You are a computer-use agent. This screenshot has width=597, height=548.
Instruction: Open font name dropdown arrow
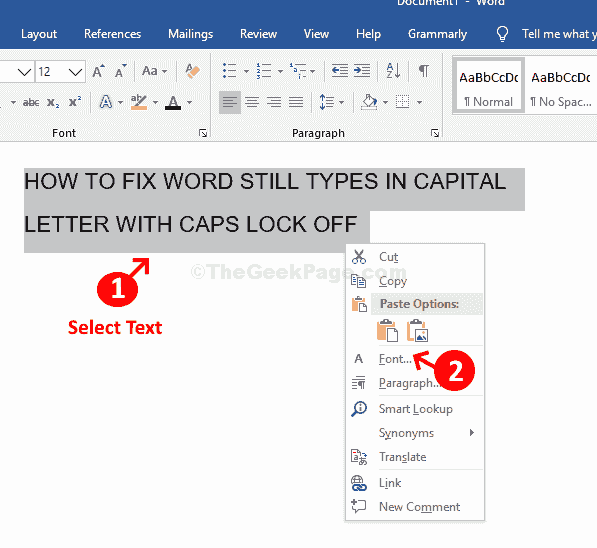(x=24, y=72)
